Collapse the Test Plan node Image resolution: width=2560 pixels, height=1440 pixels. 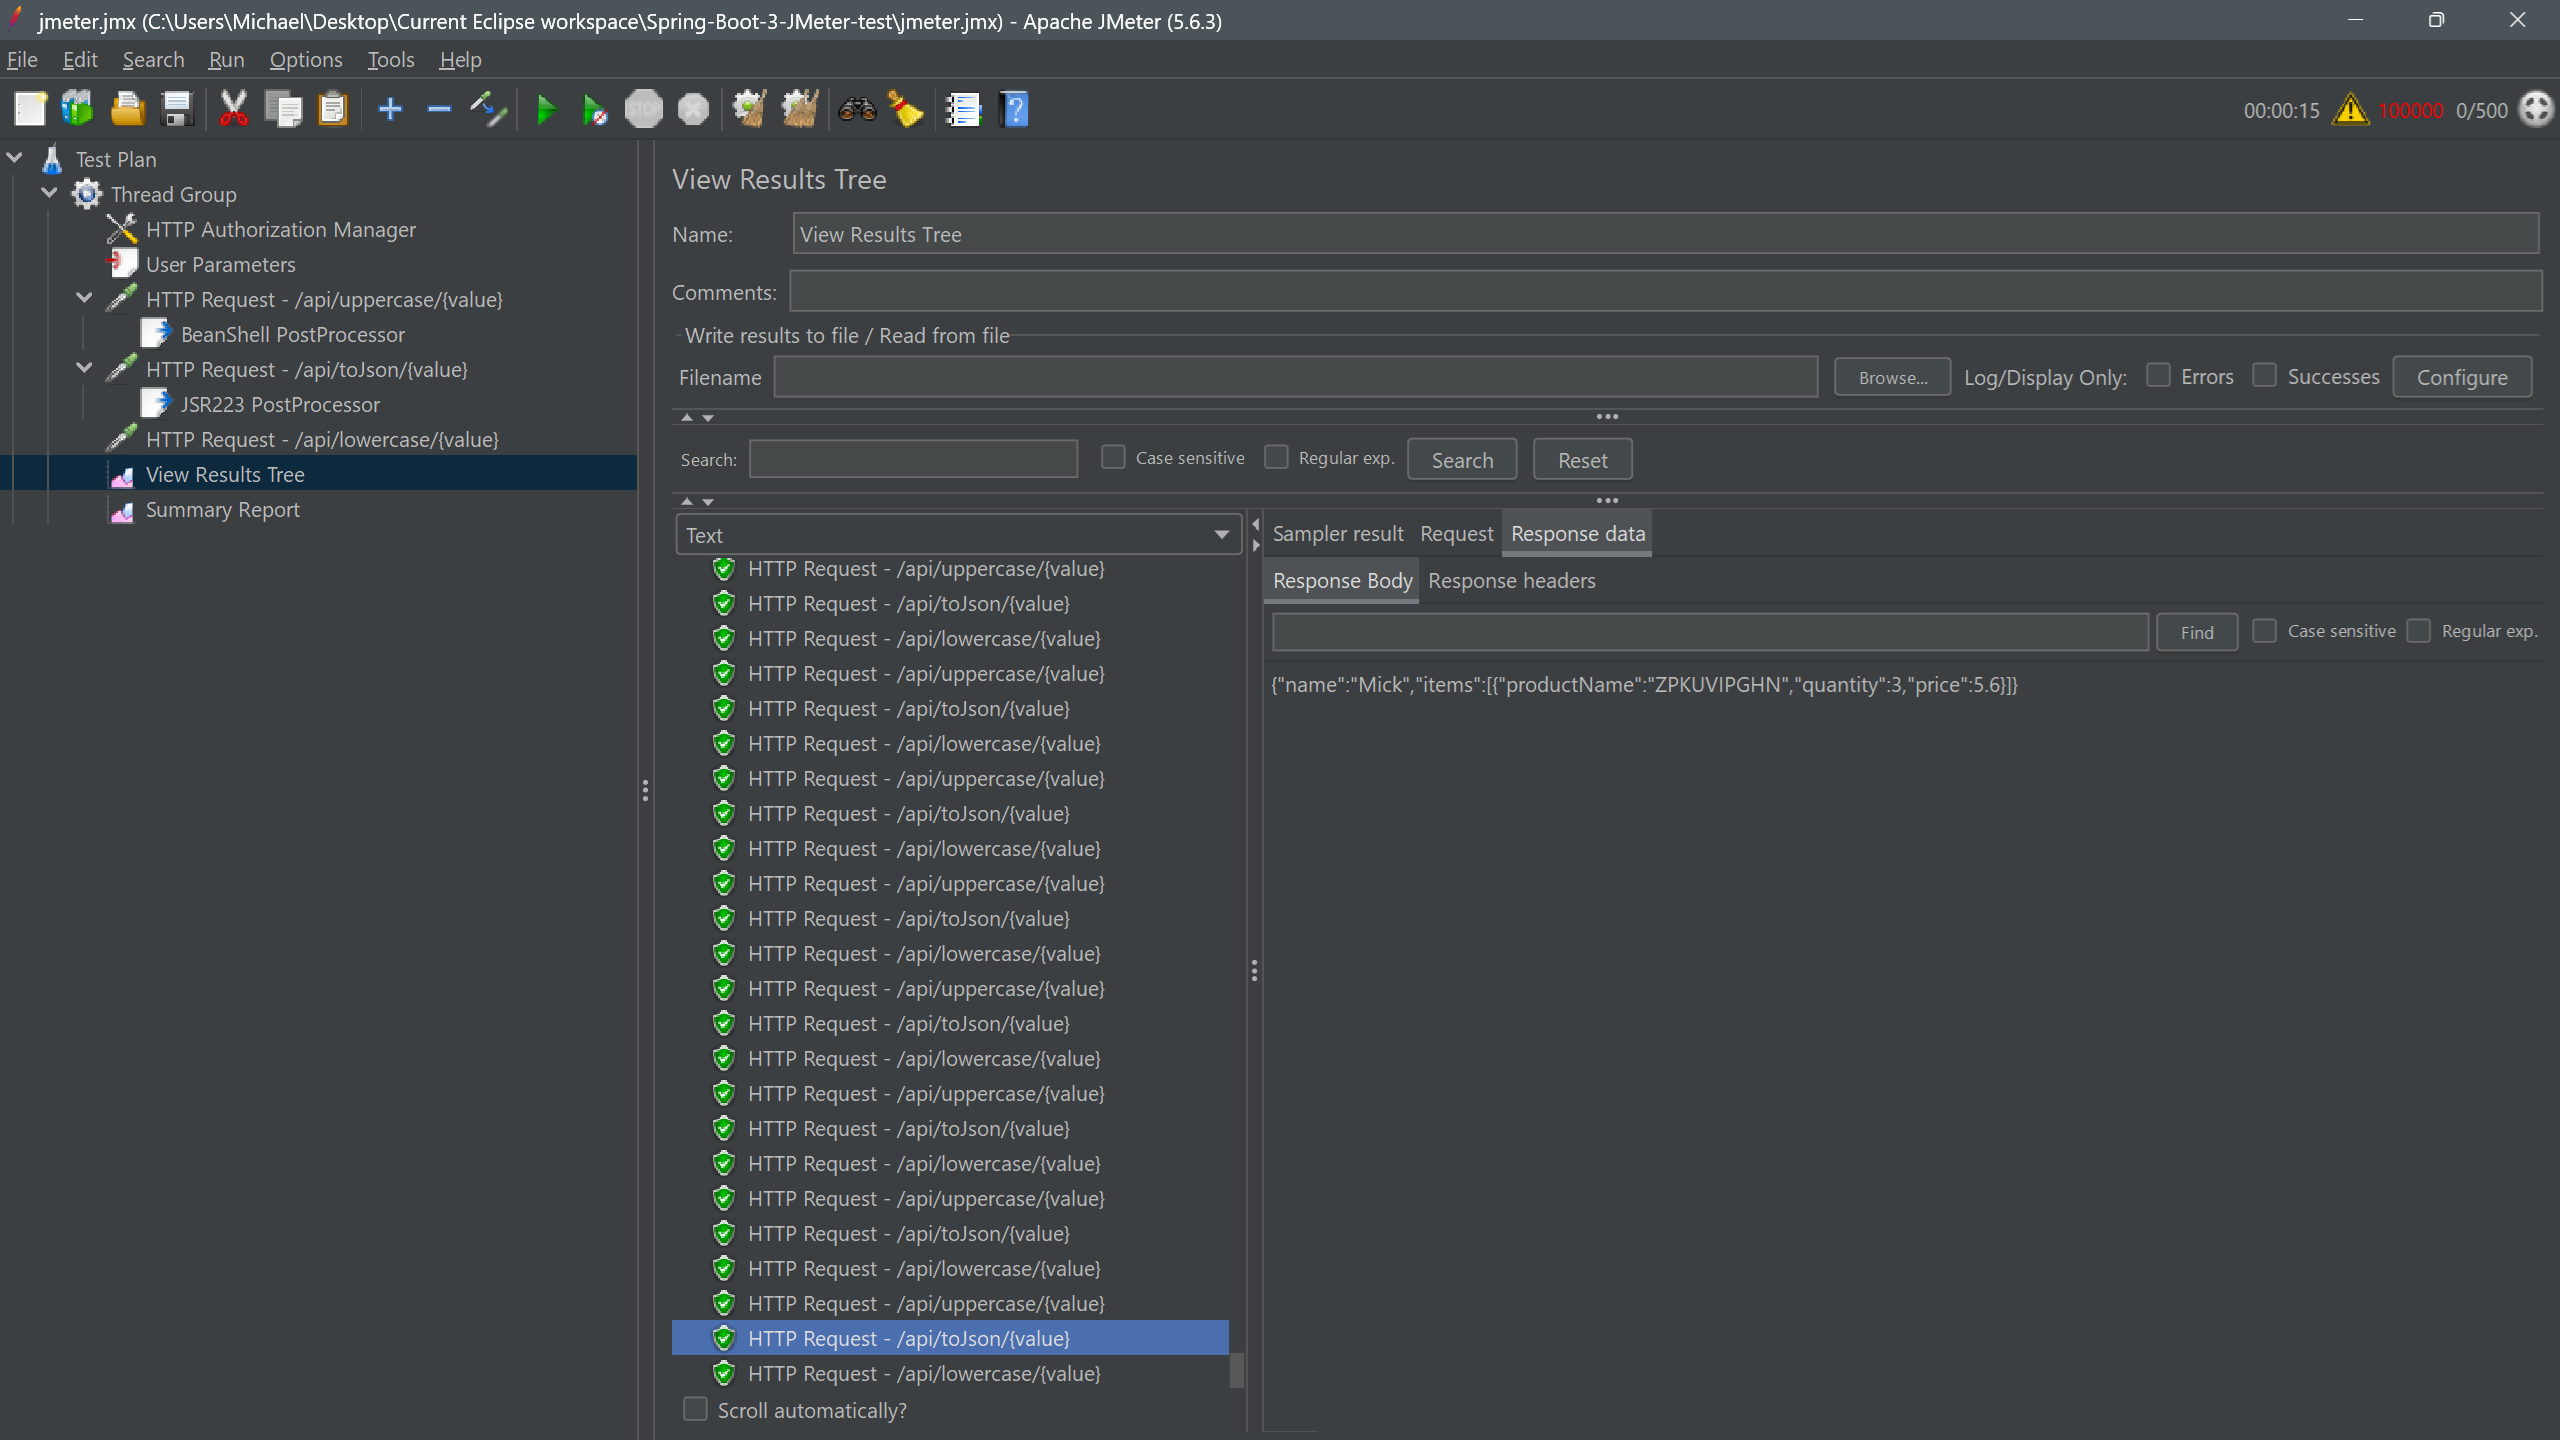[15, 158]
